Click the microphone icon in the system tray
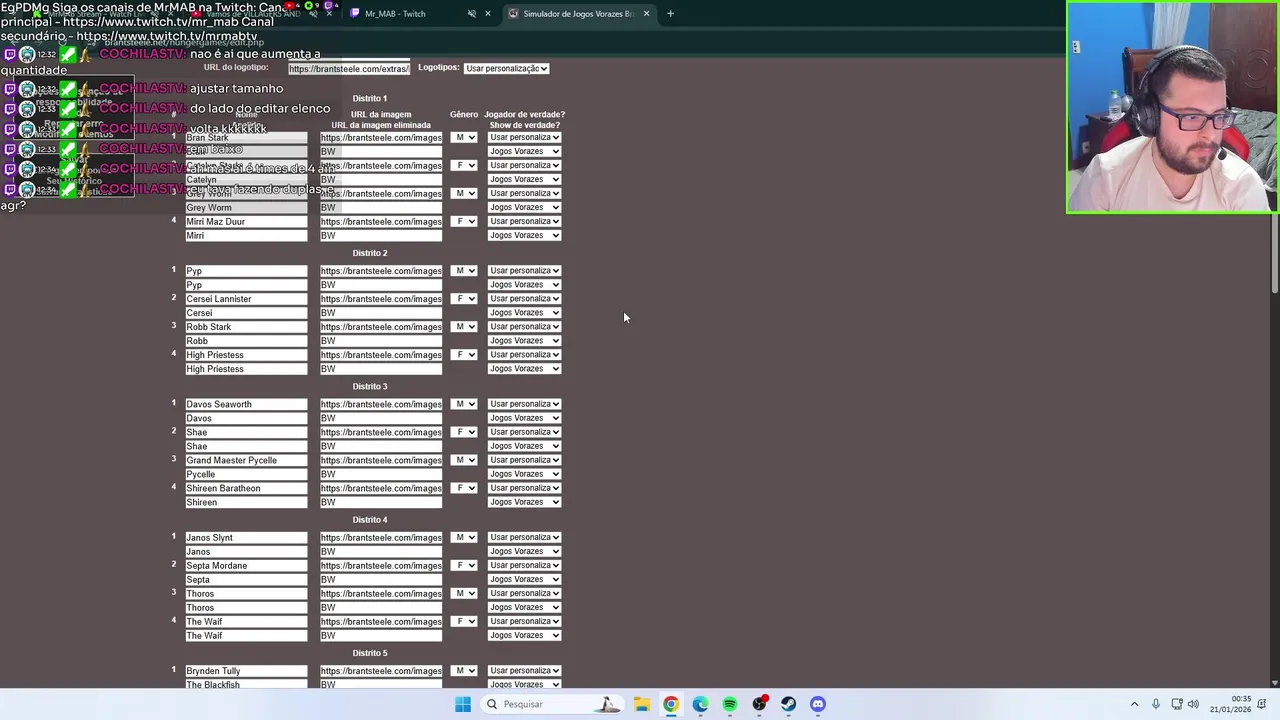The height and width of the screenshot is (720, 1280). (1156, 704)
